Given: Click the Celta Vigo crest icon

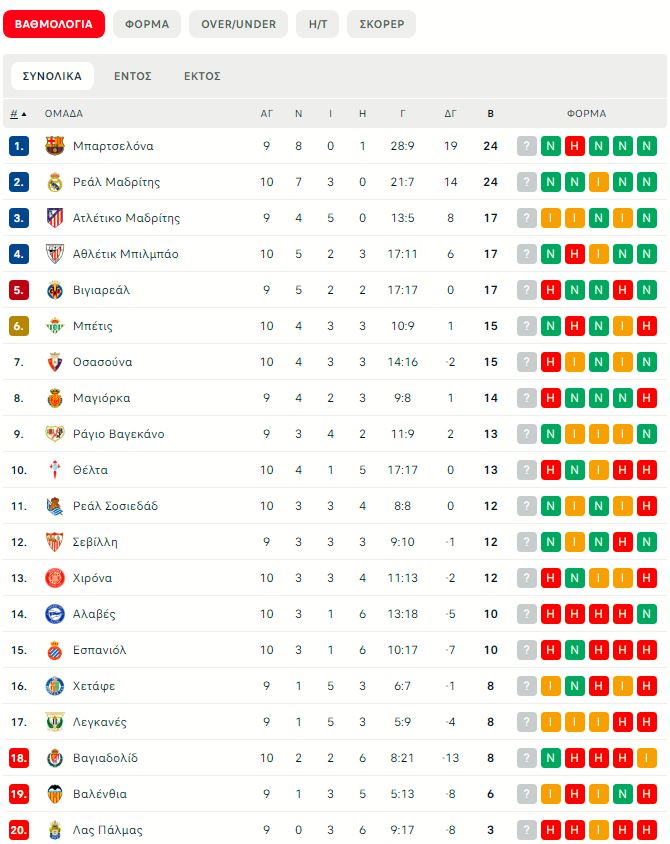Looking at the screenshot, I should click(x=55, y=470).
